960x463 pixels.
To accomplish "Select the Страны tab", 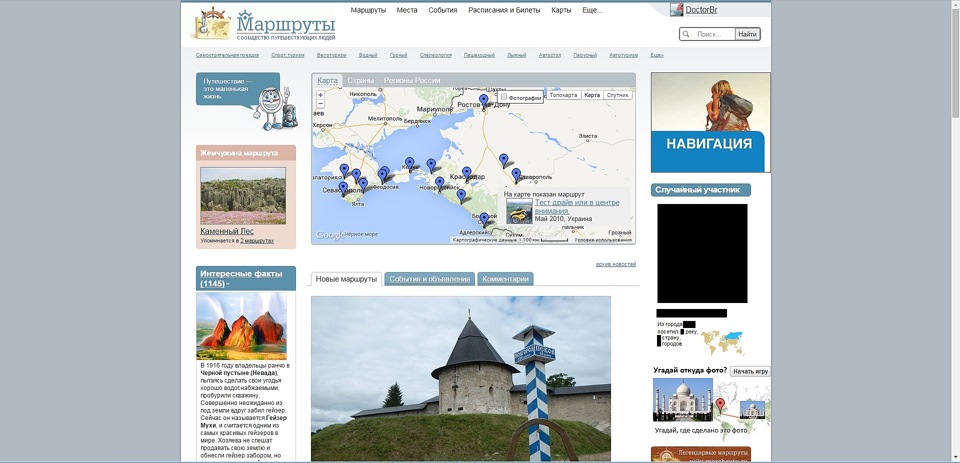I will tap(361, 80).
